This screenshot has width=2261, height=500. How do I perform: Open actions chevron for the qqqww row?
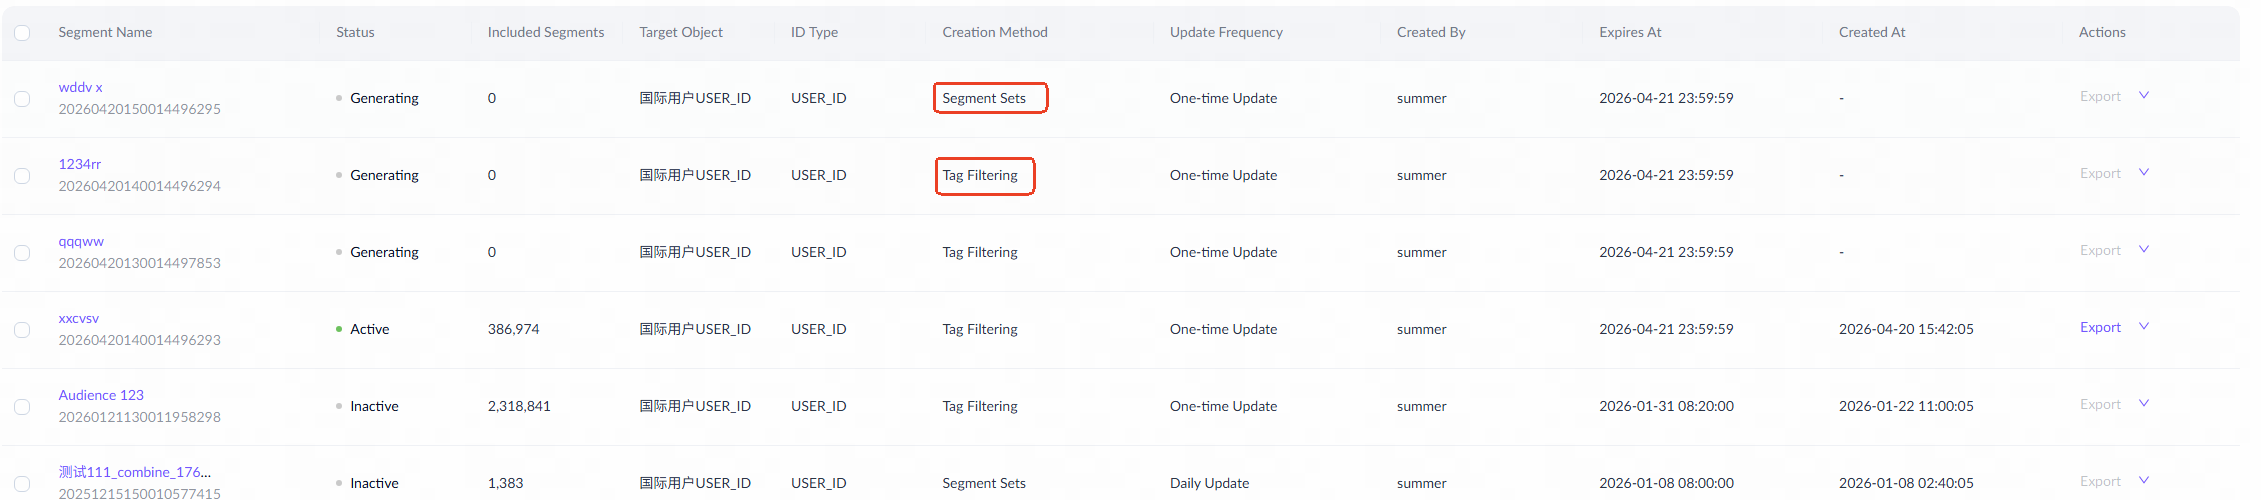(2144, 250)
